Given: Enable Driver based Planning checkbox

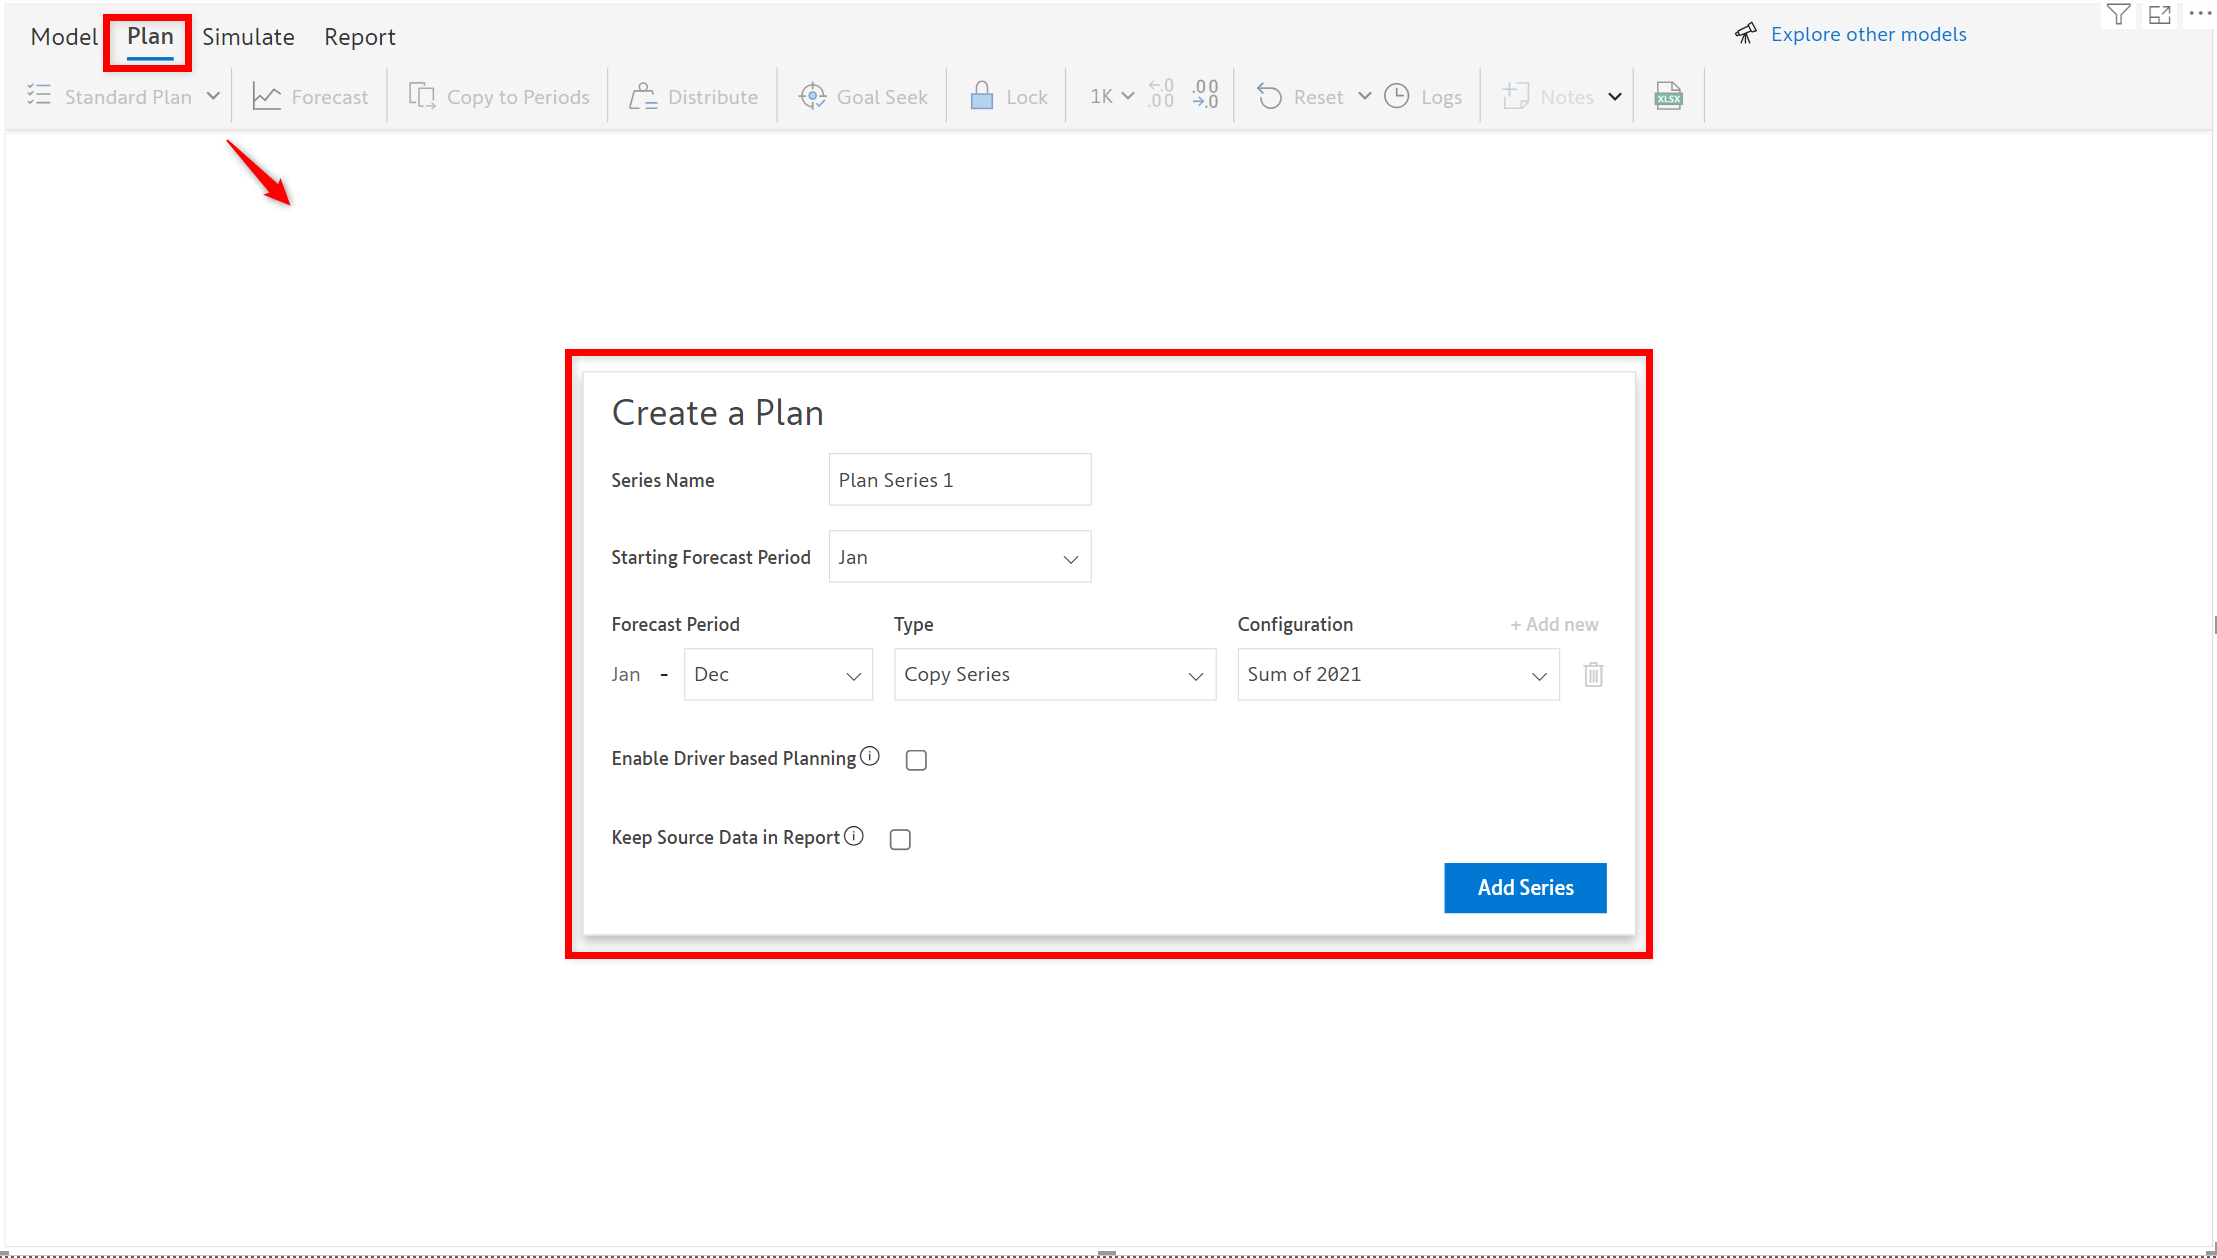Looking at the screenshot, I should 916,760.
